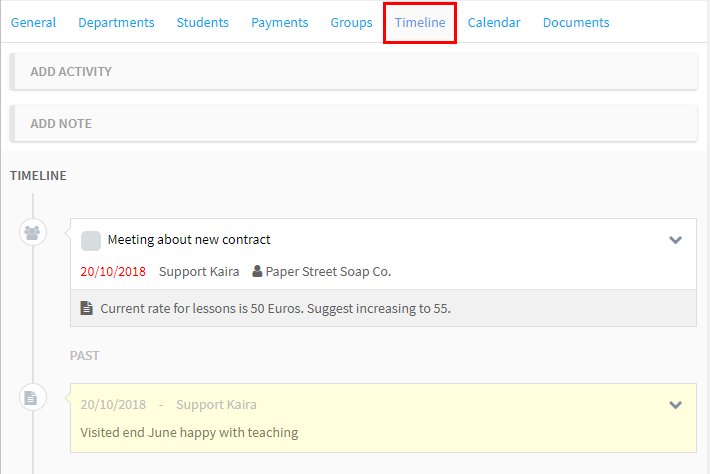The height and width of the screenshot is (474, 710).
Task: Switch to the Calendar tab
Action: tap(494, 23)
